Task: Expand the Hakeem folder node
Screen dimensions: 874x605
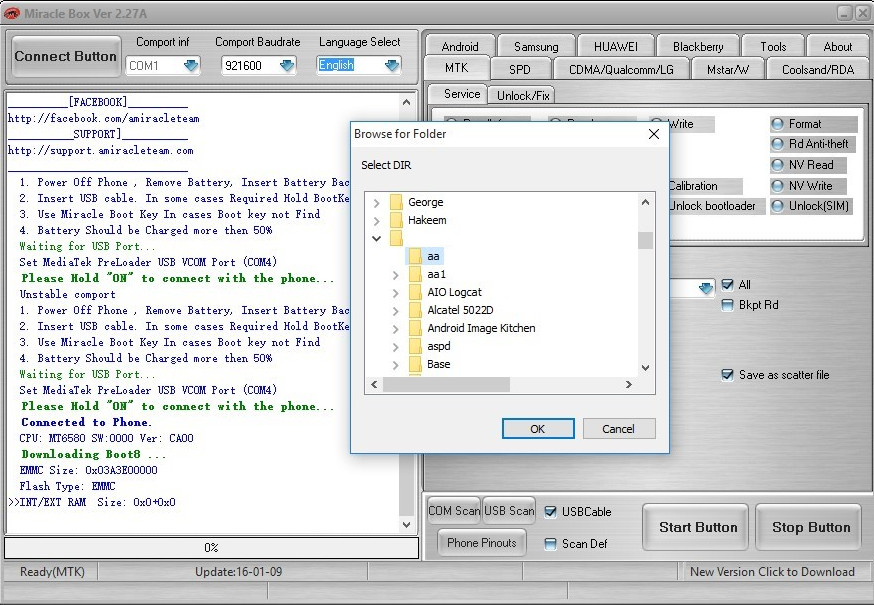Action: click(x=377, y=220)
